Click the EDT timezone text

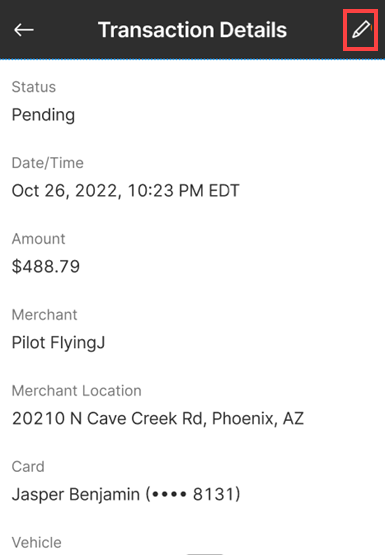click(224, 191)
